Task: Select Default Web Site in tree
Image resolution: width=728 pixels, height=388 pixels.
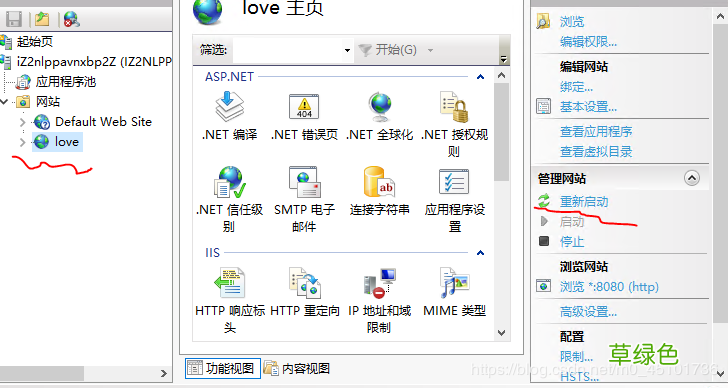Action: (x=104, y=122)
